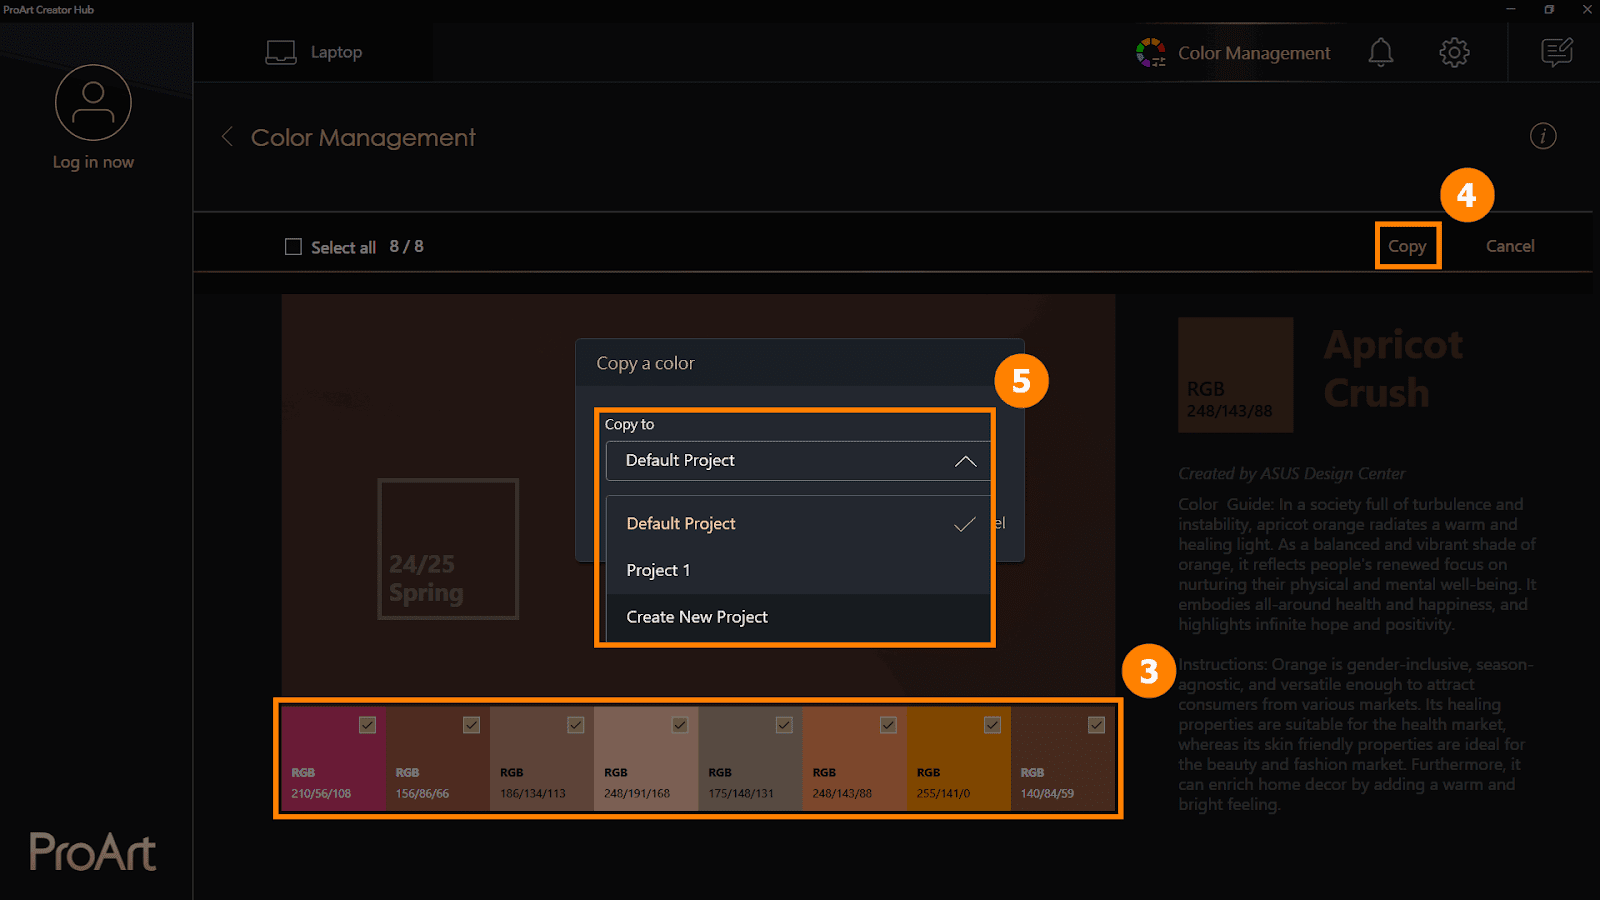Viewport: 1600px width, 900px height.
Task: Restore the ProArt Creator Hub window
Action: [x=1549, y=9]
